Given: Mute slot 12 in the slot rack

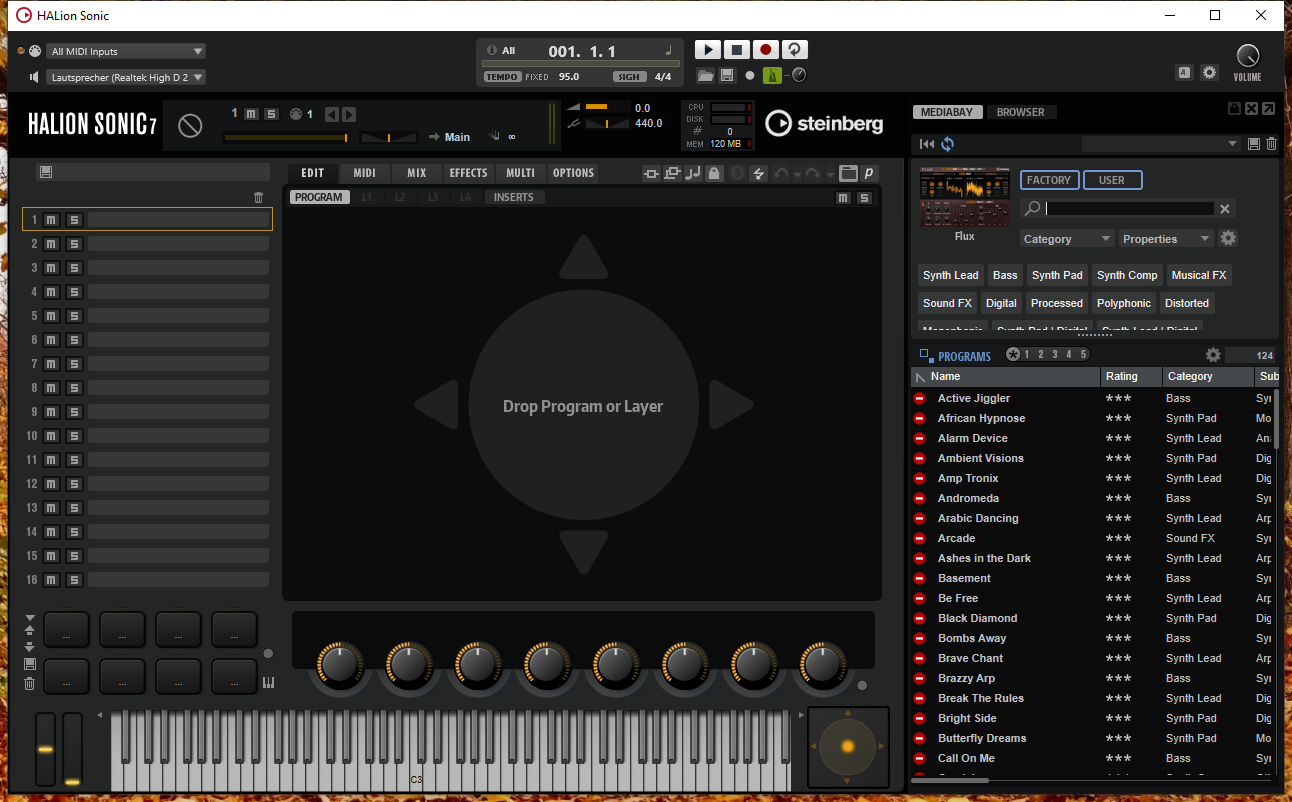Looking at the screenshot, I should pyautogui.click(x=51, y=484).
